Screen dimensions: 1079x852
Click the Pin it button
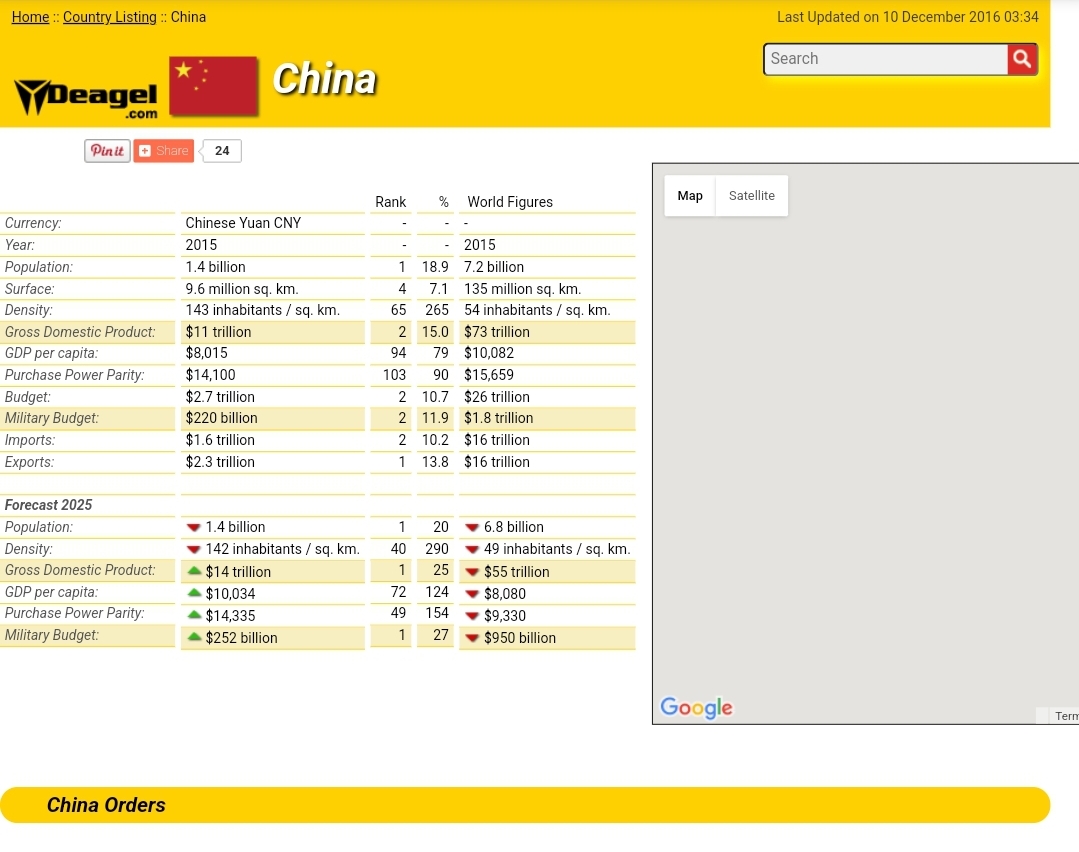coord(107,151)
